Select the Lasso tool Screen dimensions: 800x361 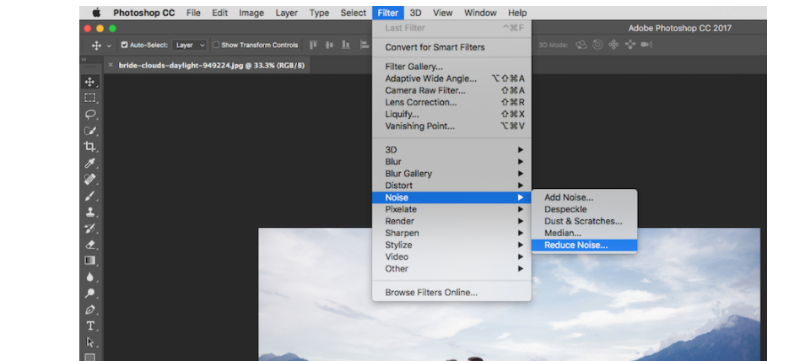click(x=90, y=114)
